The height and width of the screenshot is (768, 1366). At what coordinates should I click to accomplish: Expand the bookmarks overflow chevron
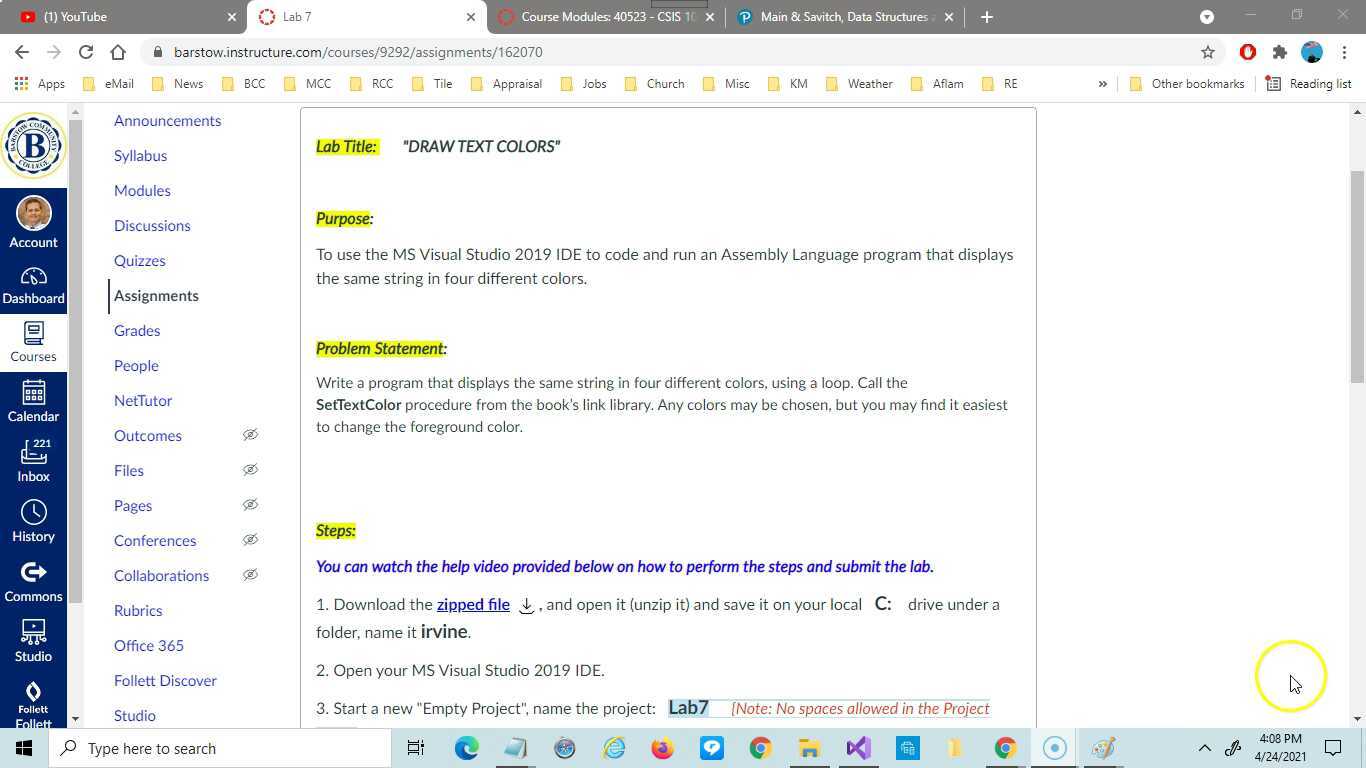[x=1103, y=83]
